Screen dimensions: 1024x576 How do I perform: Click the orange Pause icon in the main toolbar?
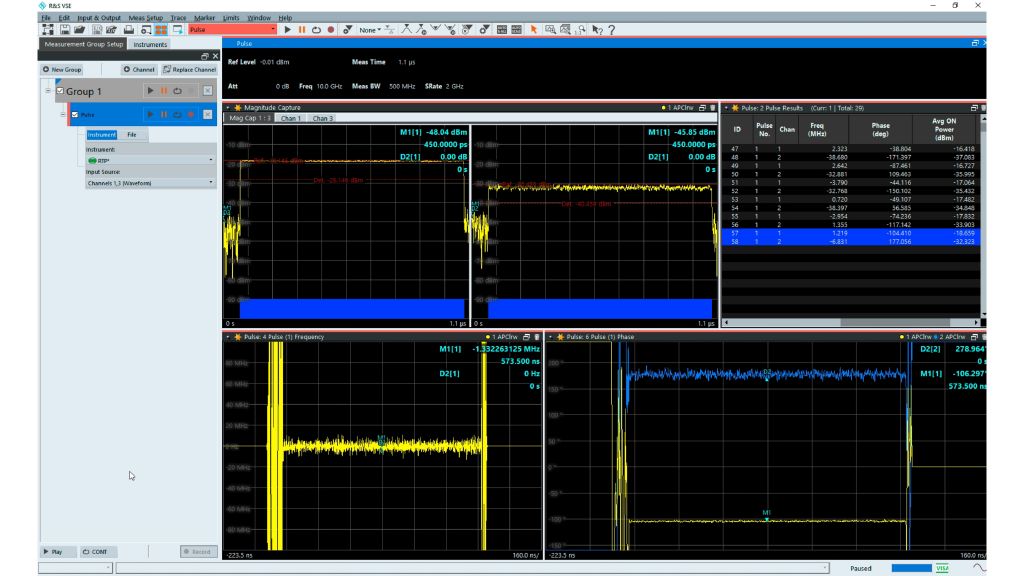302,30
